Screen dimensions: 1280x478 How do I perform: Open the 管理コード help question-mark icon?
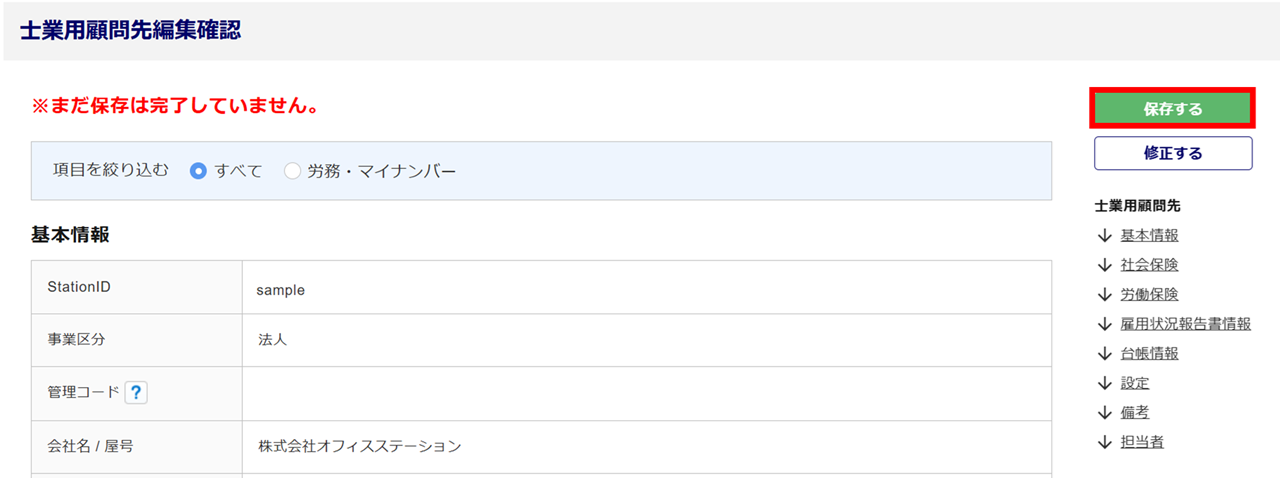136,393
